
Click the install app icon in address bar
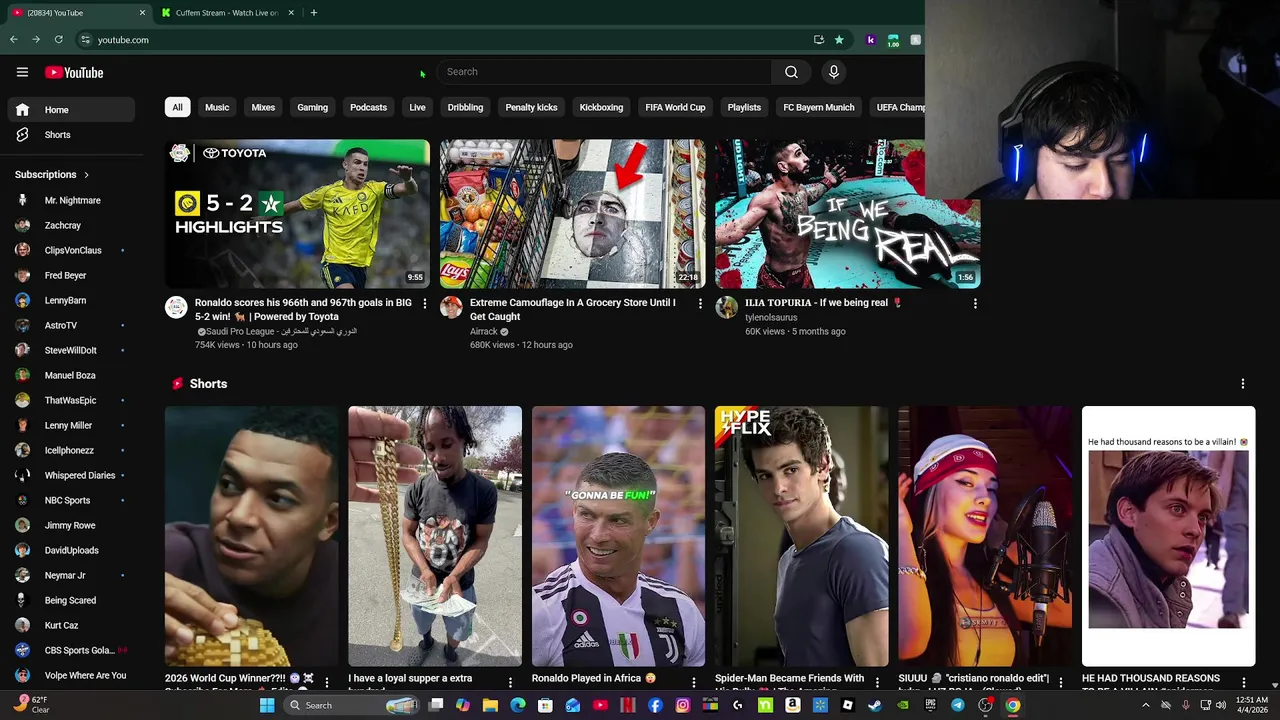point(819,40)
